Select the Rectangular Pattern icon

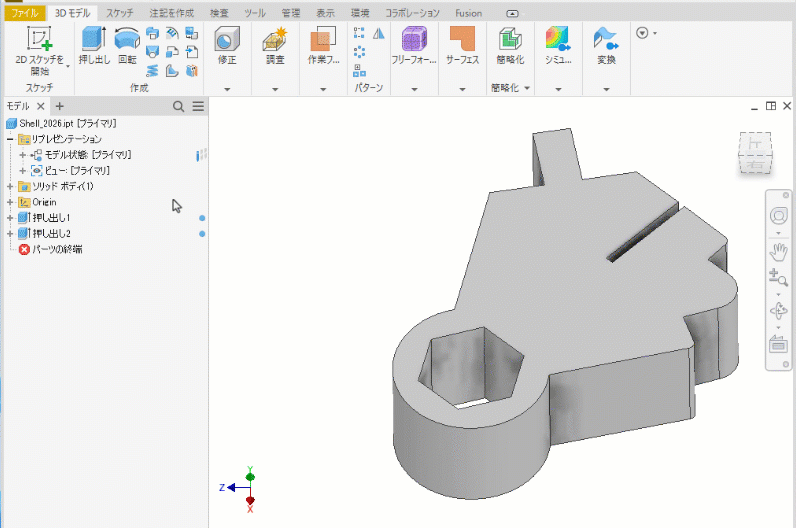[359, 33]
